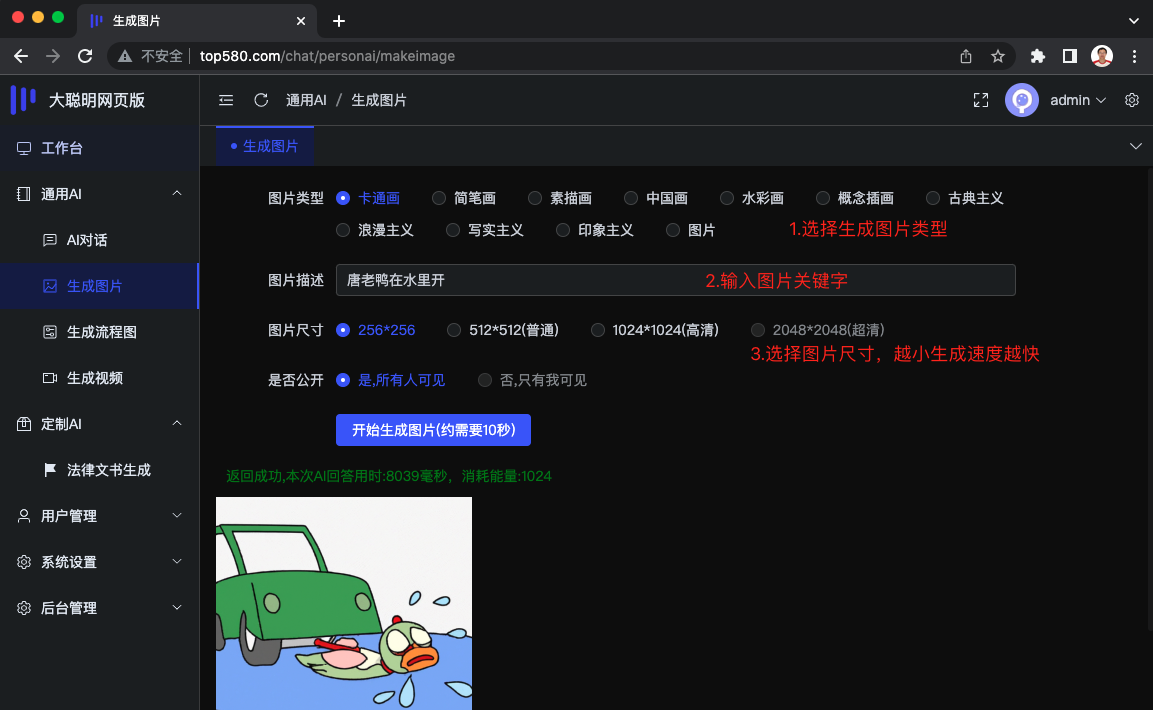Image resolution: width=1153 pixels, height=710 pixels.
Task: Collapse the sidebar using the hamburger icon
Action: (x=226, y=100)
